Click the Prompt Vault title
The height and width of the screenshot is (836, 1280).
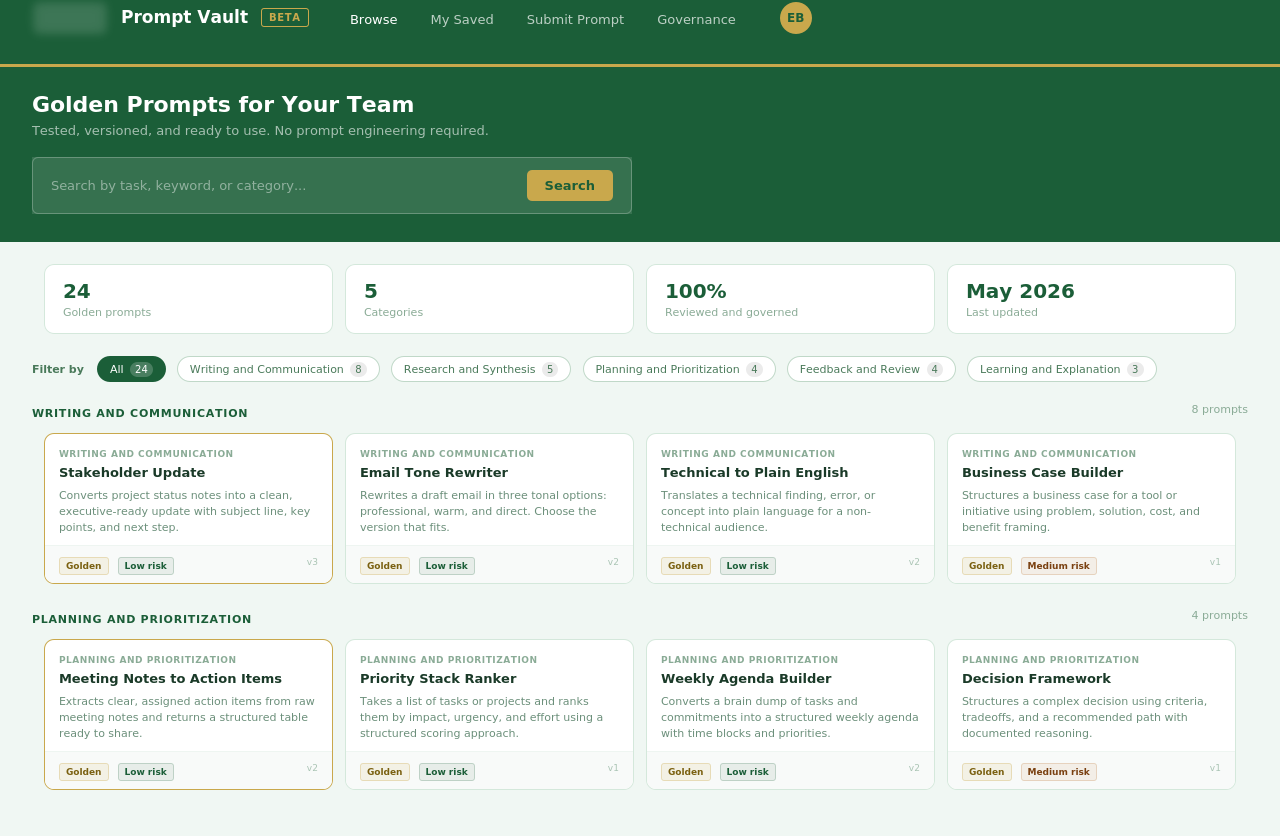[x=184, y=17]
